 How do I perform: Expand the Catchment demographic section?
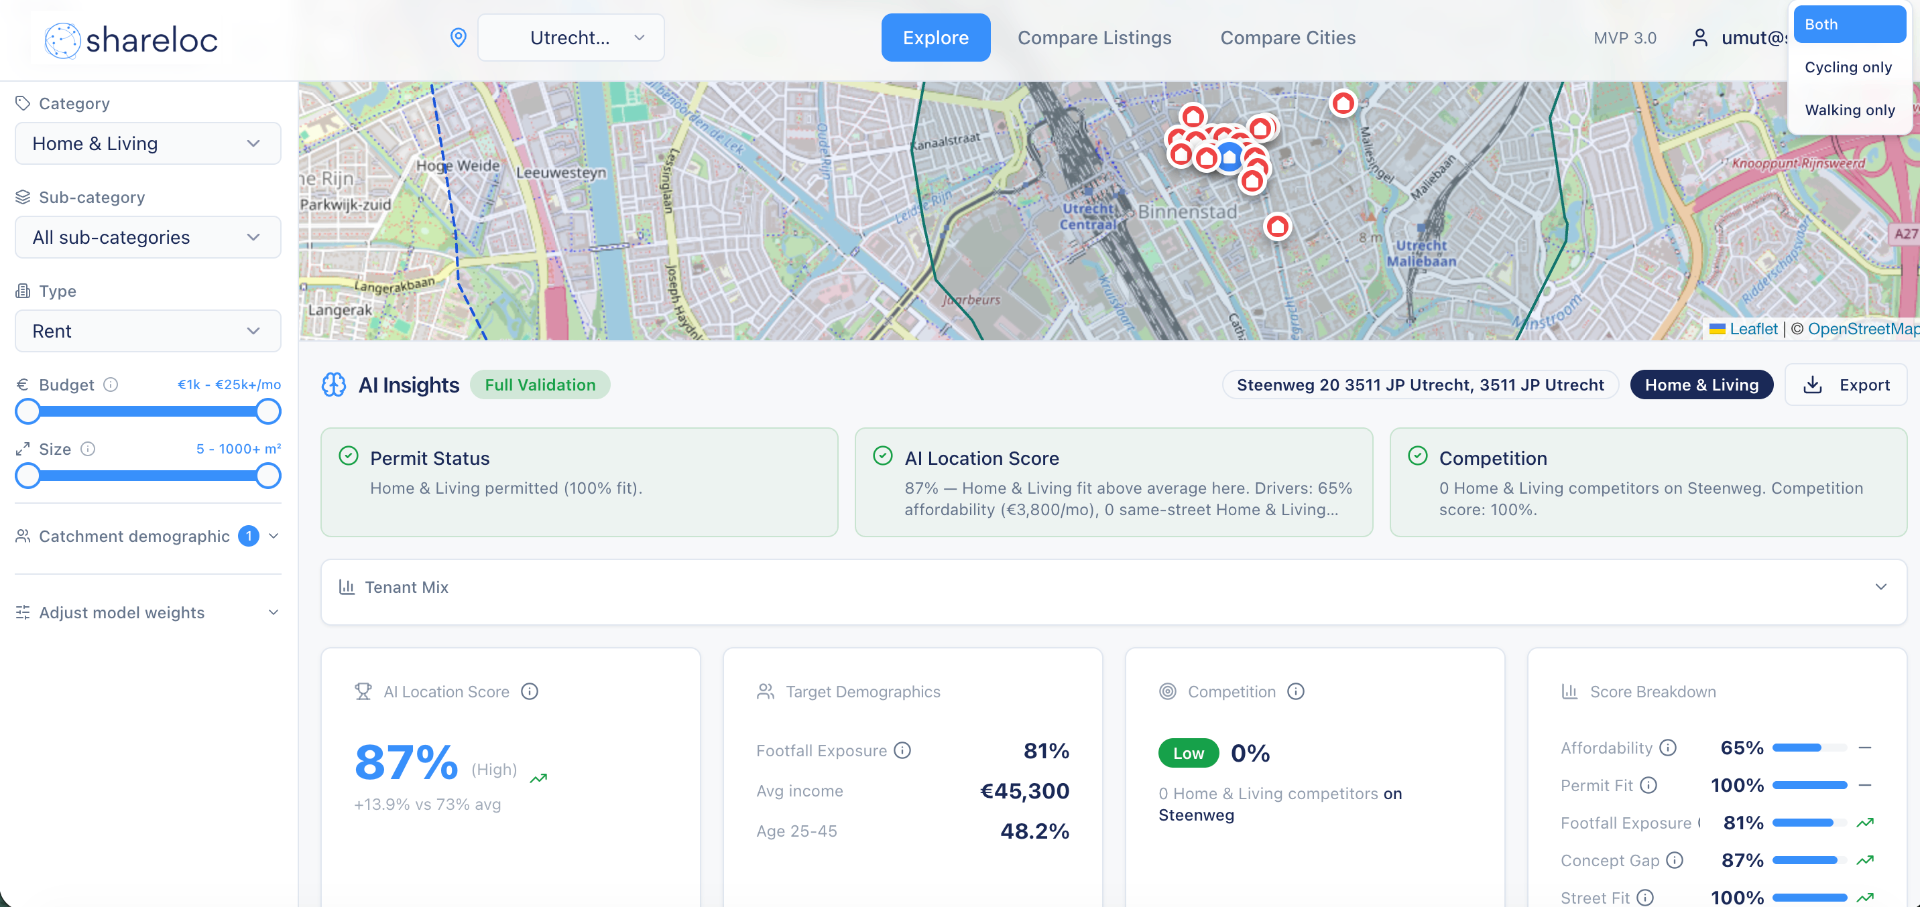148,536
